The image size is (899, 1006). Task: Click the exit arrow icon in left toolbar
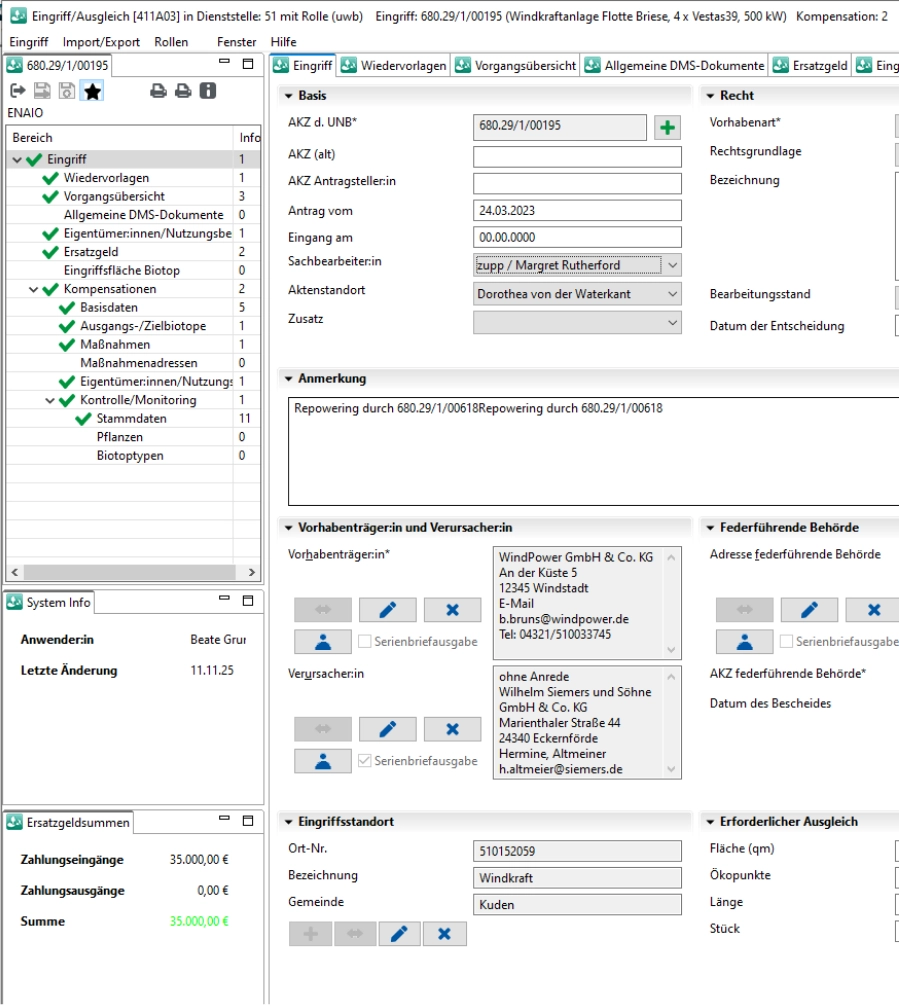point(17,91)
